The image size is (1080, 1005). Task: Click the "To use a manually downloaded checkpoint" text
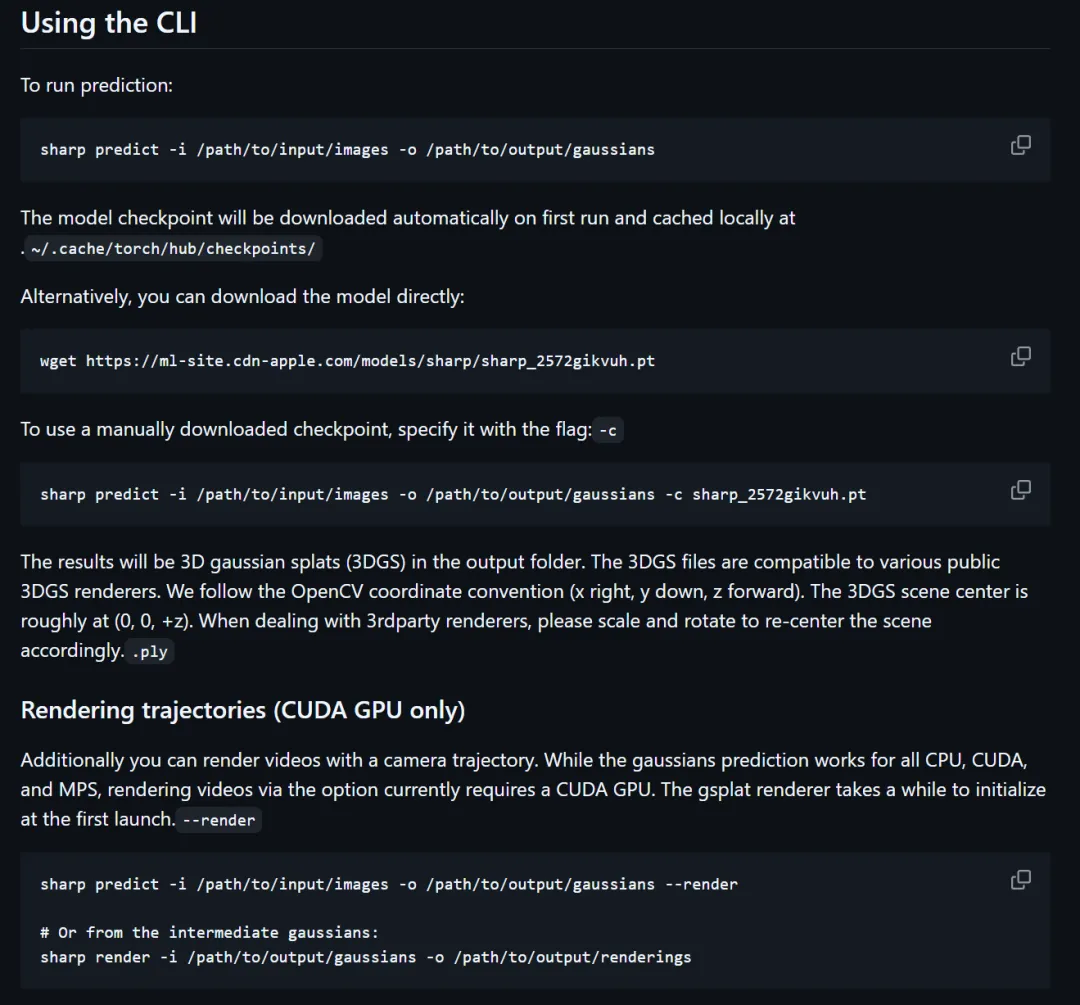305,429
